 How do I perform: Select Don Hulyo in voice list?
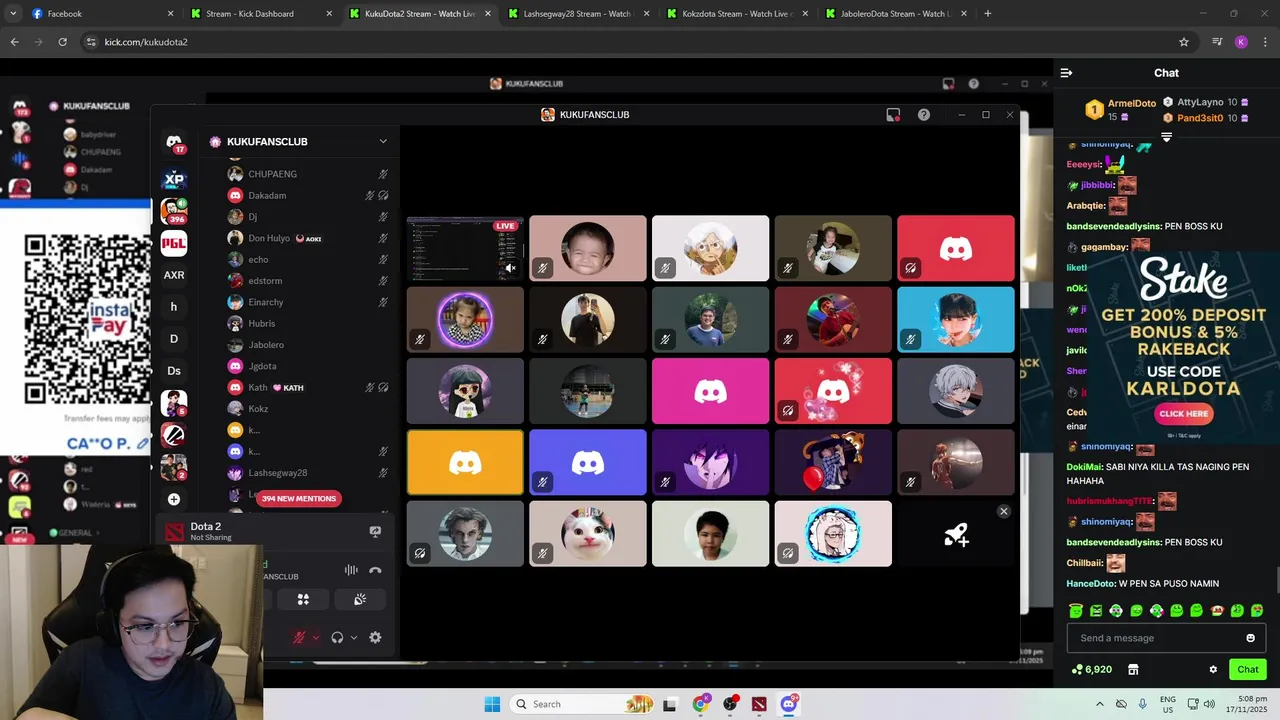coord(306,238)
